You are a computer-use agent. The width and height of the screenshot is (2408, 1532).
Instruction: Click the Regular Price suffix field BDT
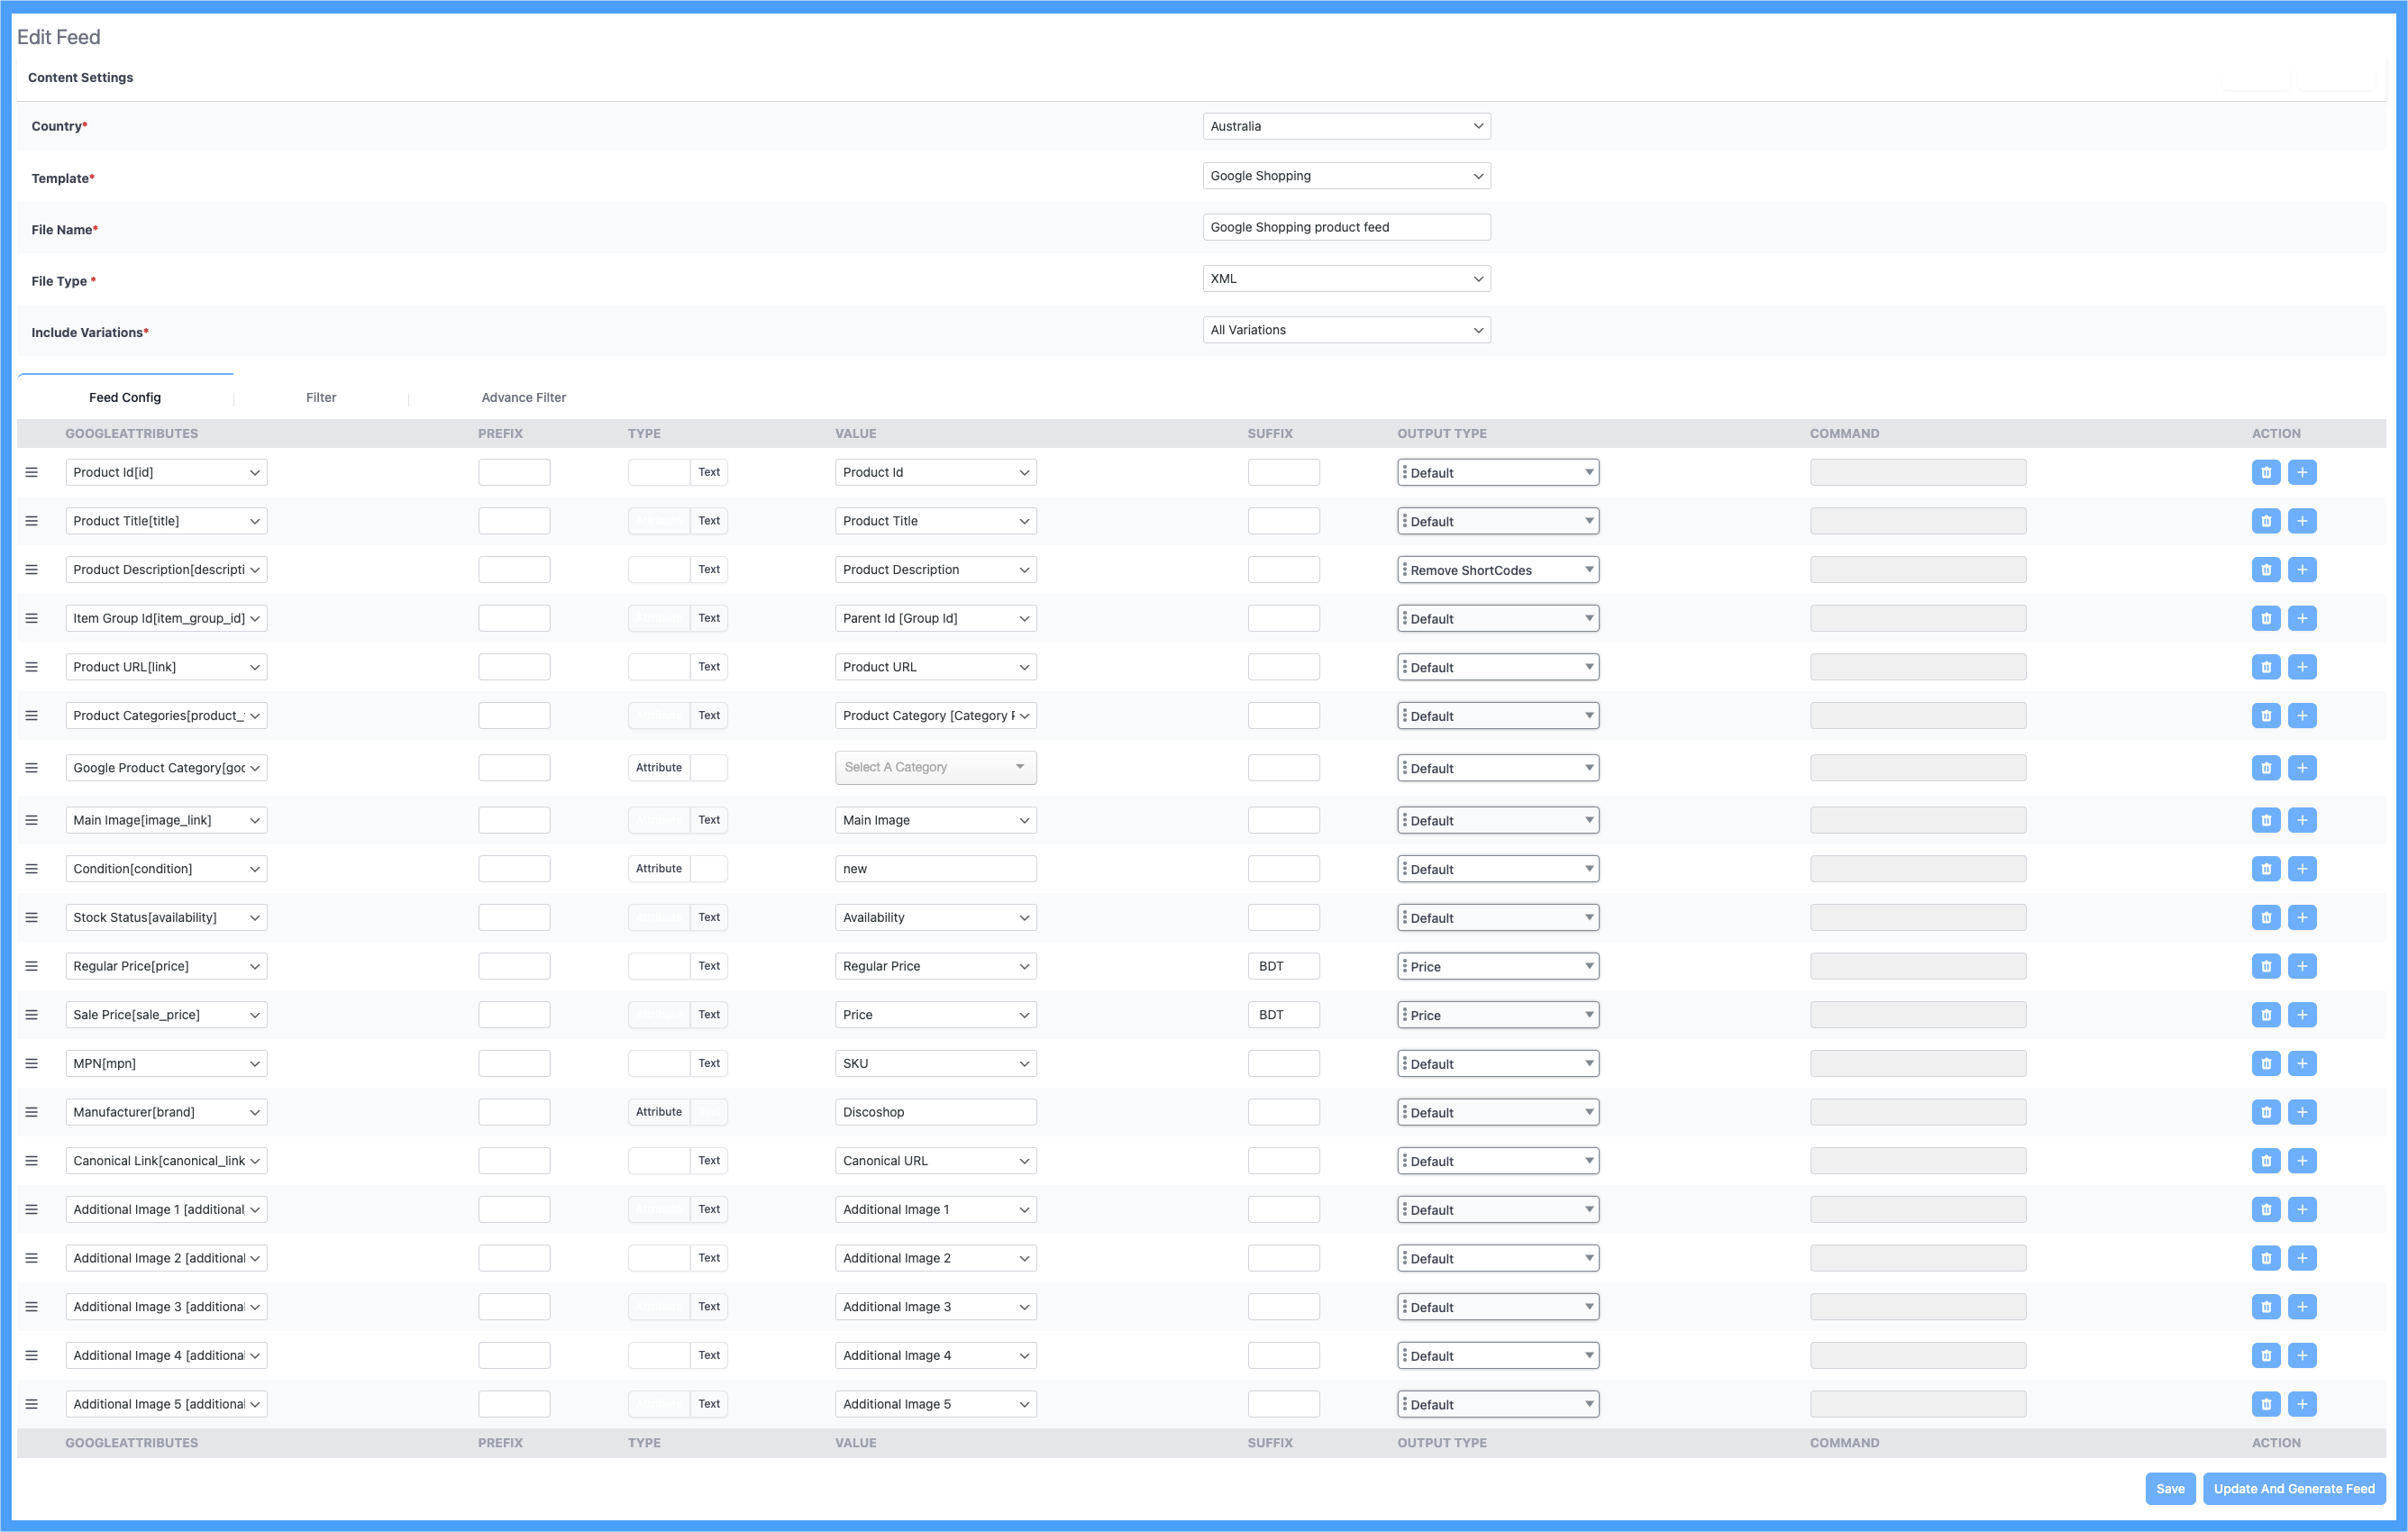1283,966
